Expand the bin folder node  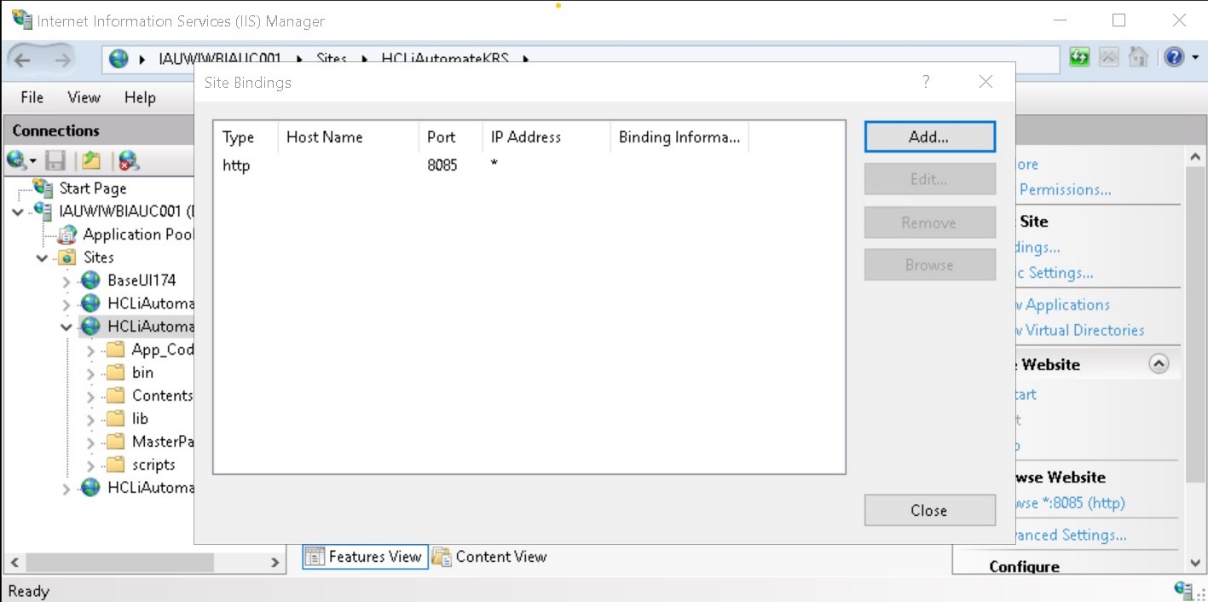pos(91,373)
